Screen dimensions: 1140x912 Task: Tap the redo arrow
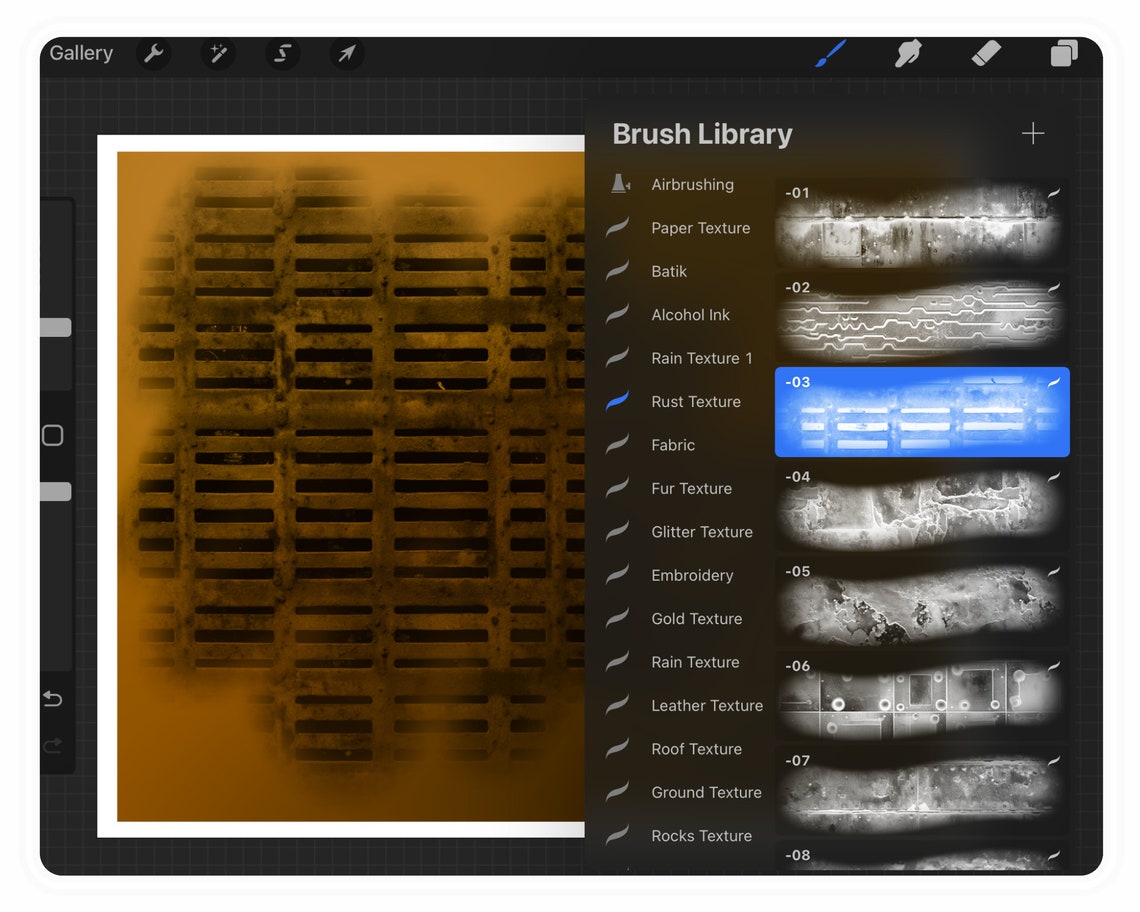(x=52, y=746)
